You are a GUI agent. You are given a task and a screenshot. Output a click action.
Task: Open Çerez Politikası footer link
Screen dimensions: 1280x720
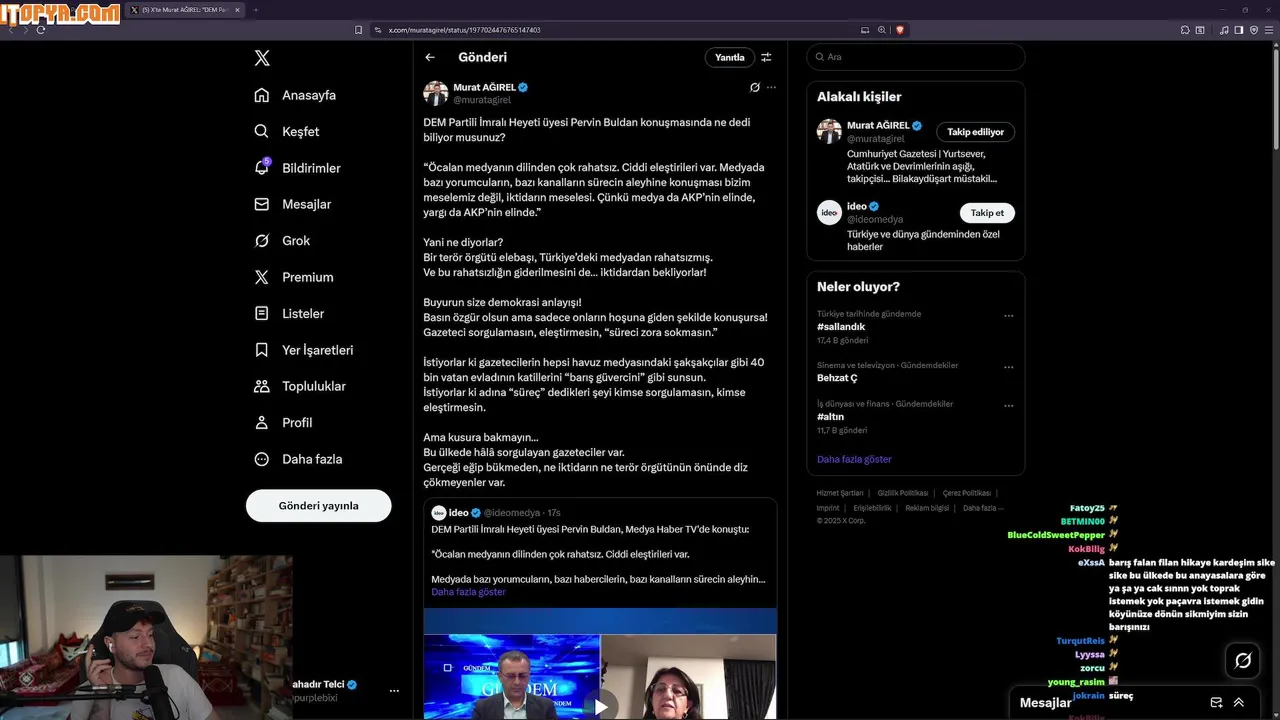(x=967, y=493)
